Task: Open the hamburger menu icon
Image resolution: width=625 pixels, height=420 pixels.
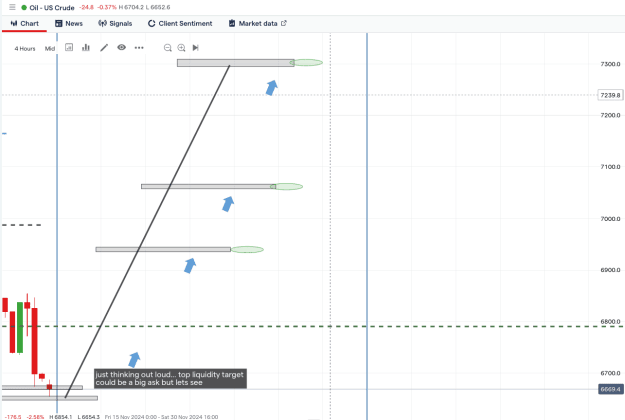Action: (12, 7)
